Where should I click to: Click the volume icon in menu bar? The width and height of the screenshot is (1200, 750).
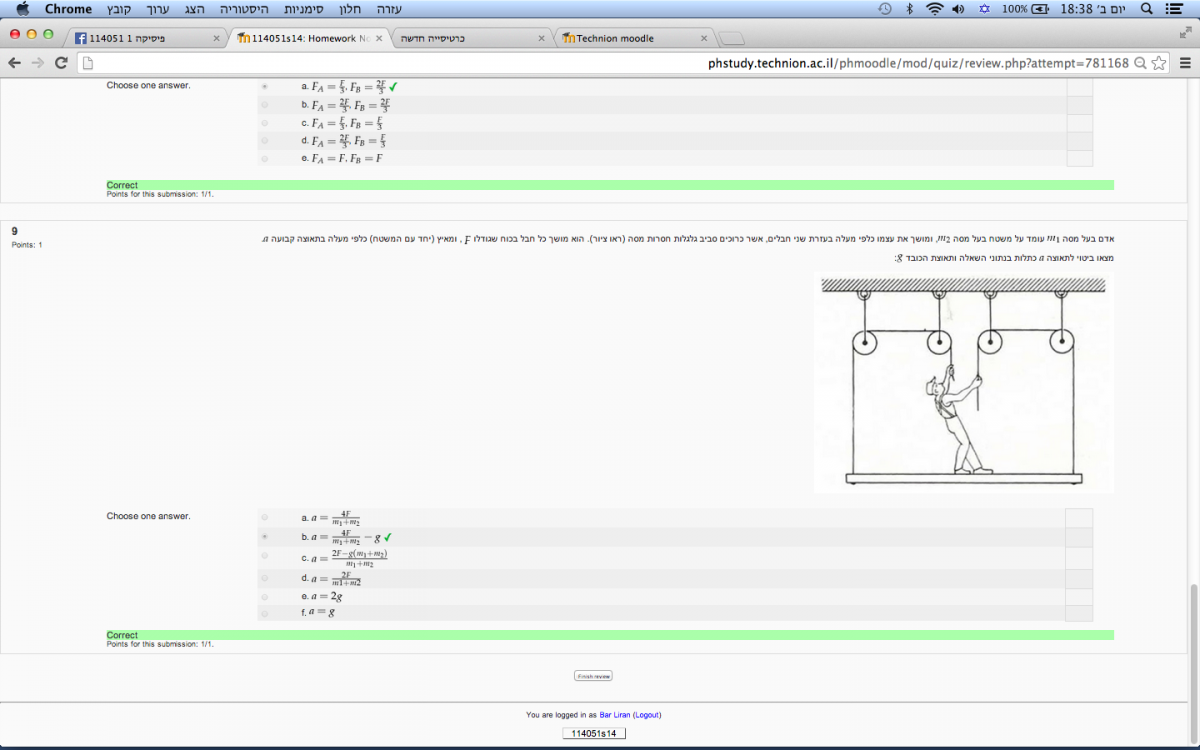pyautogui.click(x=958, y=9)
